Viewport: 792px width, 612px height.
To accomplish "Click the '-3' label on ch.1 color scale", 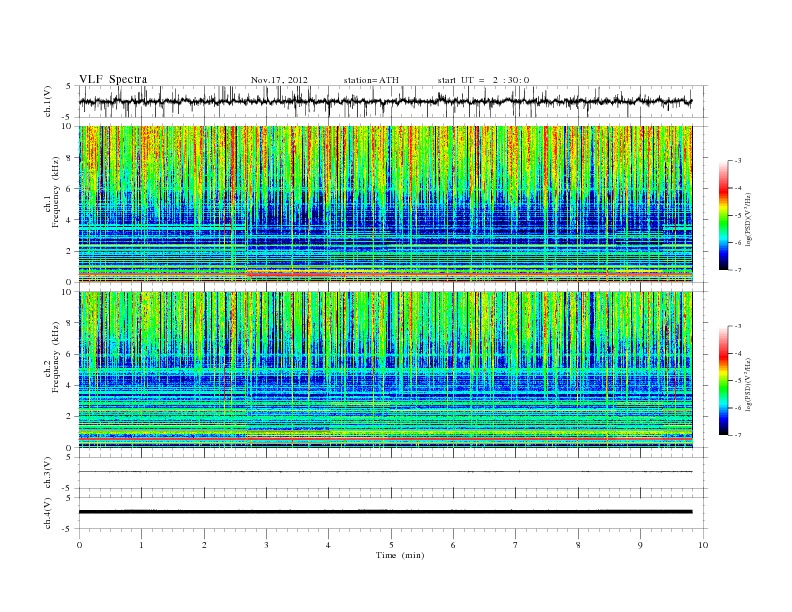I will pos(737,161).
